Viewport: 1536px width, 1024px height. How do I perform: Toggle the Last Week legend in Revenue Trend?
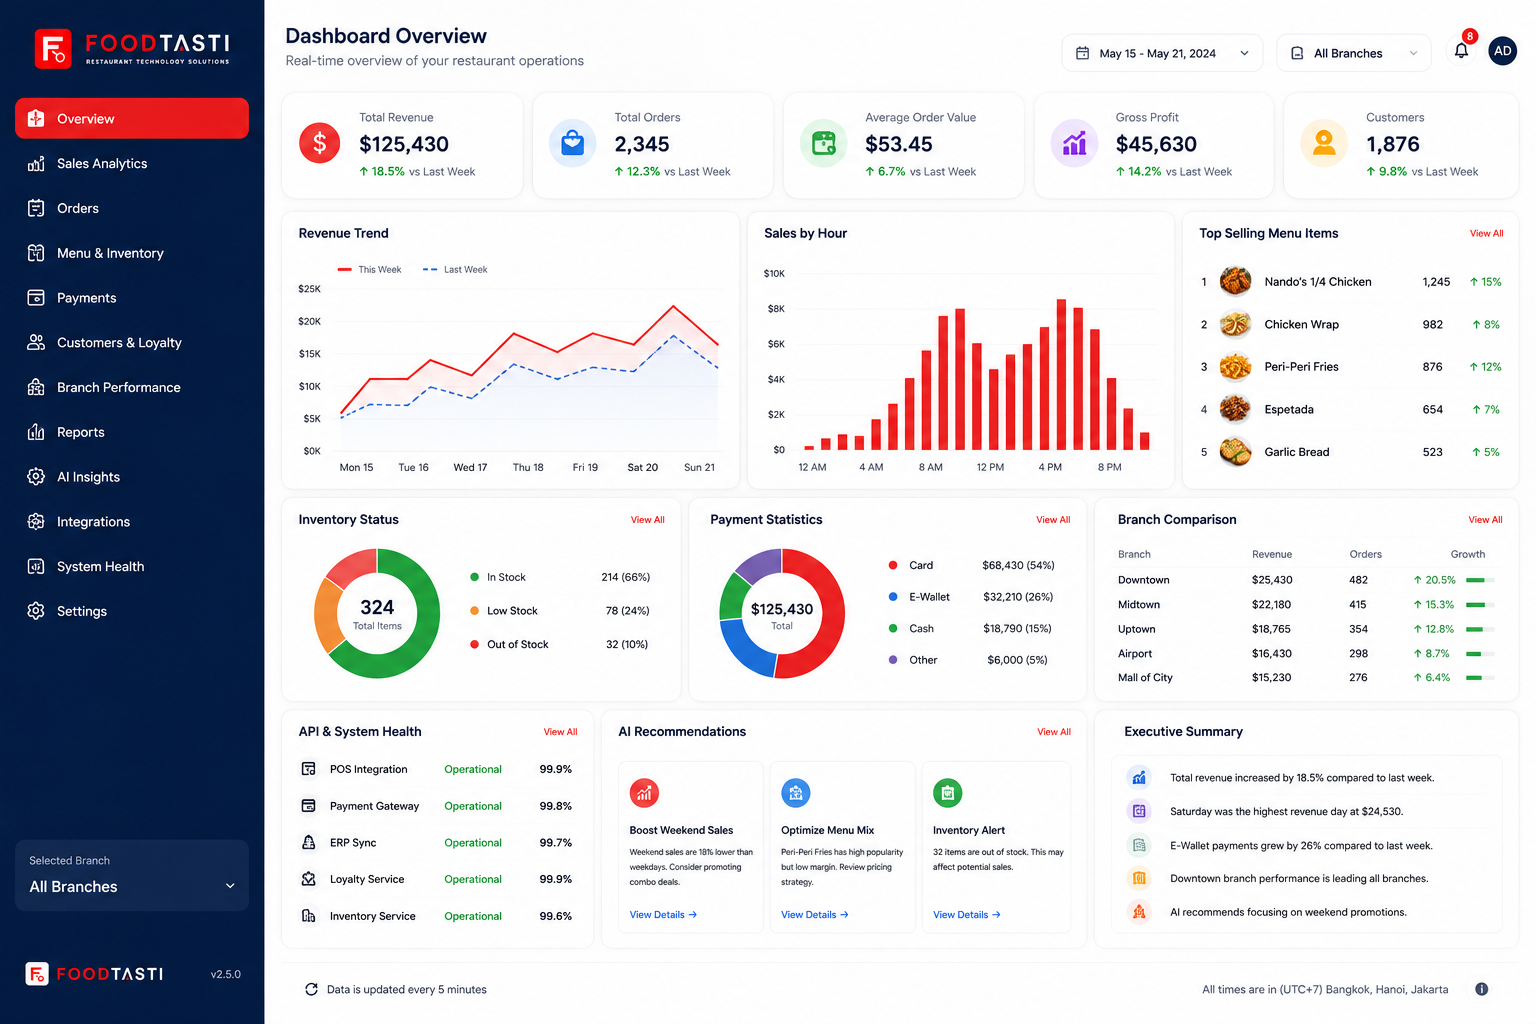coord(455,270)
